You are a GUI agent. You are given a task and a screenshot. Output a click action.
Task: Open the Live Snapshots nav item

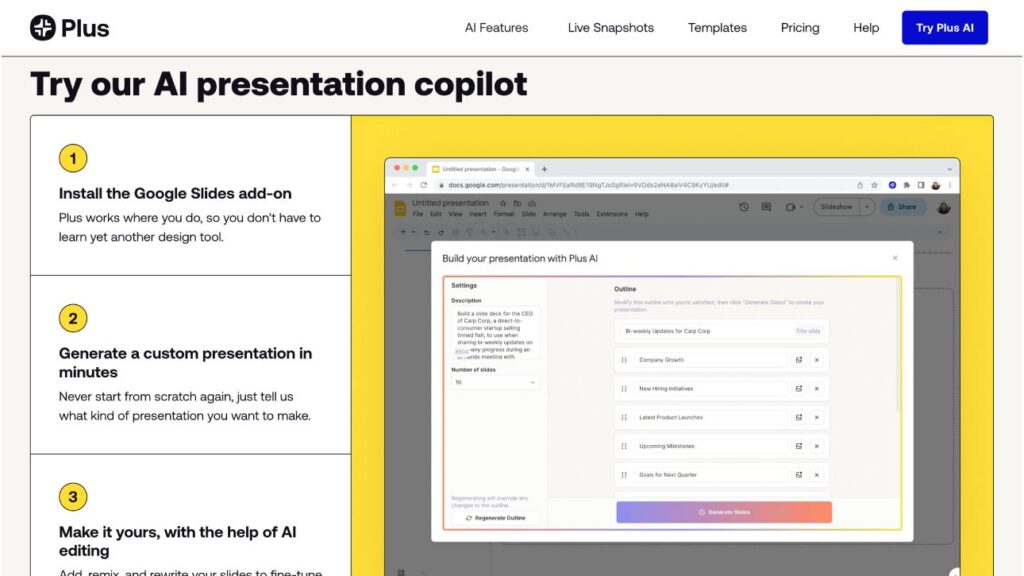click(x=611, y=27)
